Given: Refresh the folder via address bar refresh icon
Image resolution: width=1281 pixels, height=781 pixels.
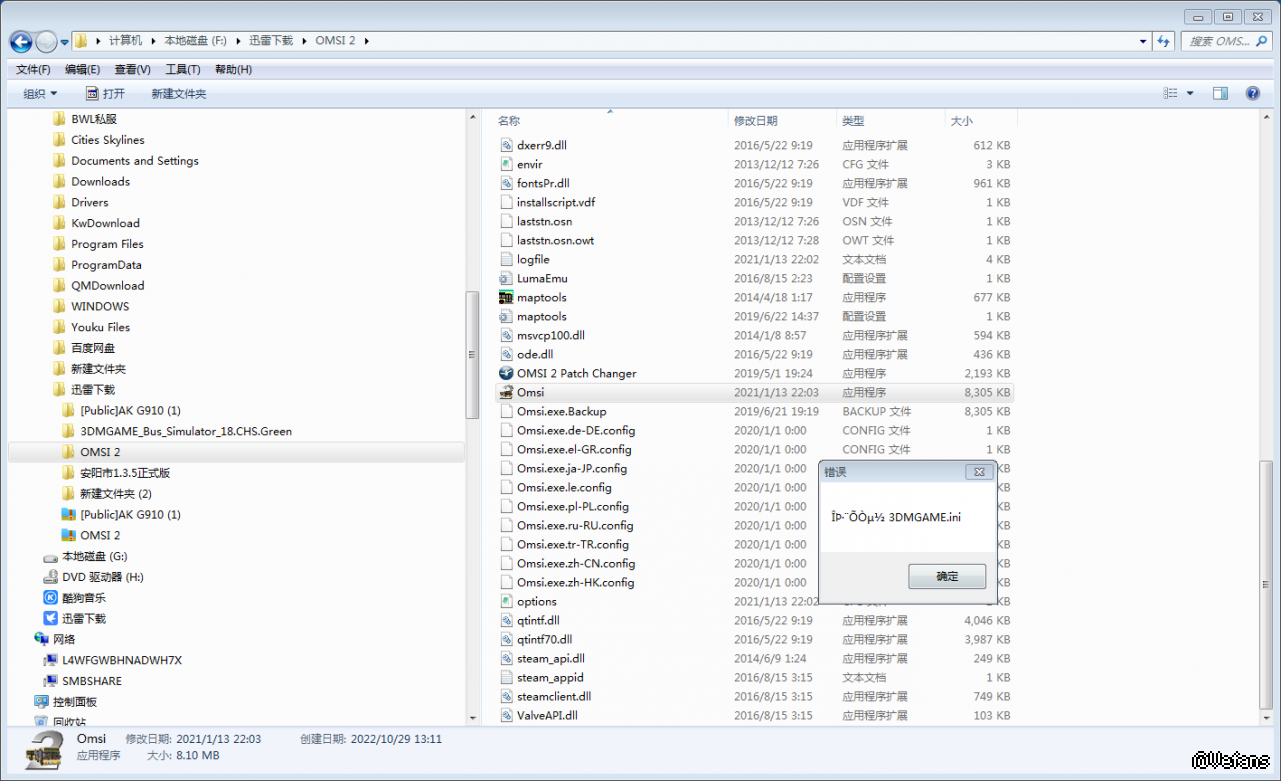Looking at the screenshot, I should click(1163, 41).
